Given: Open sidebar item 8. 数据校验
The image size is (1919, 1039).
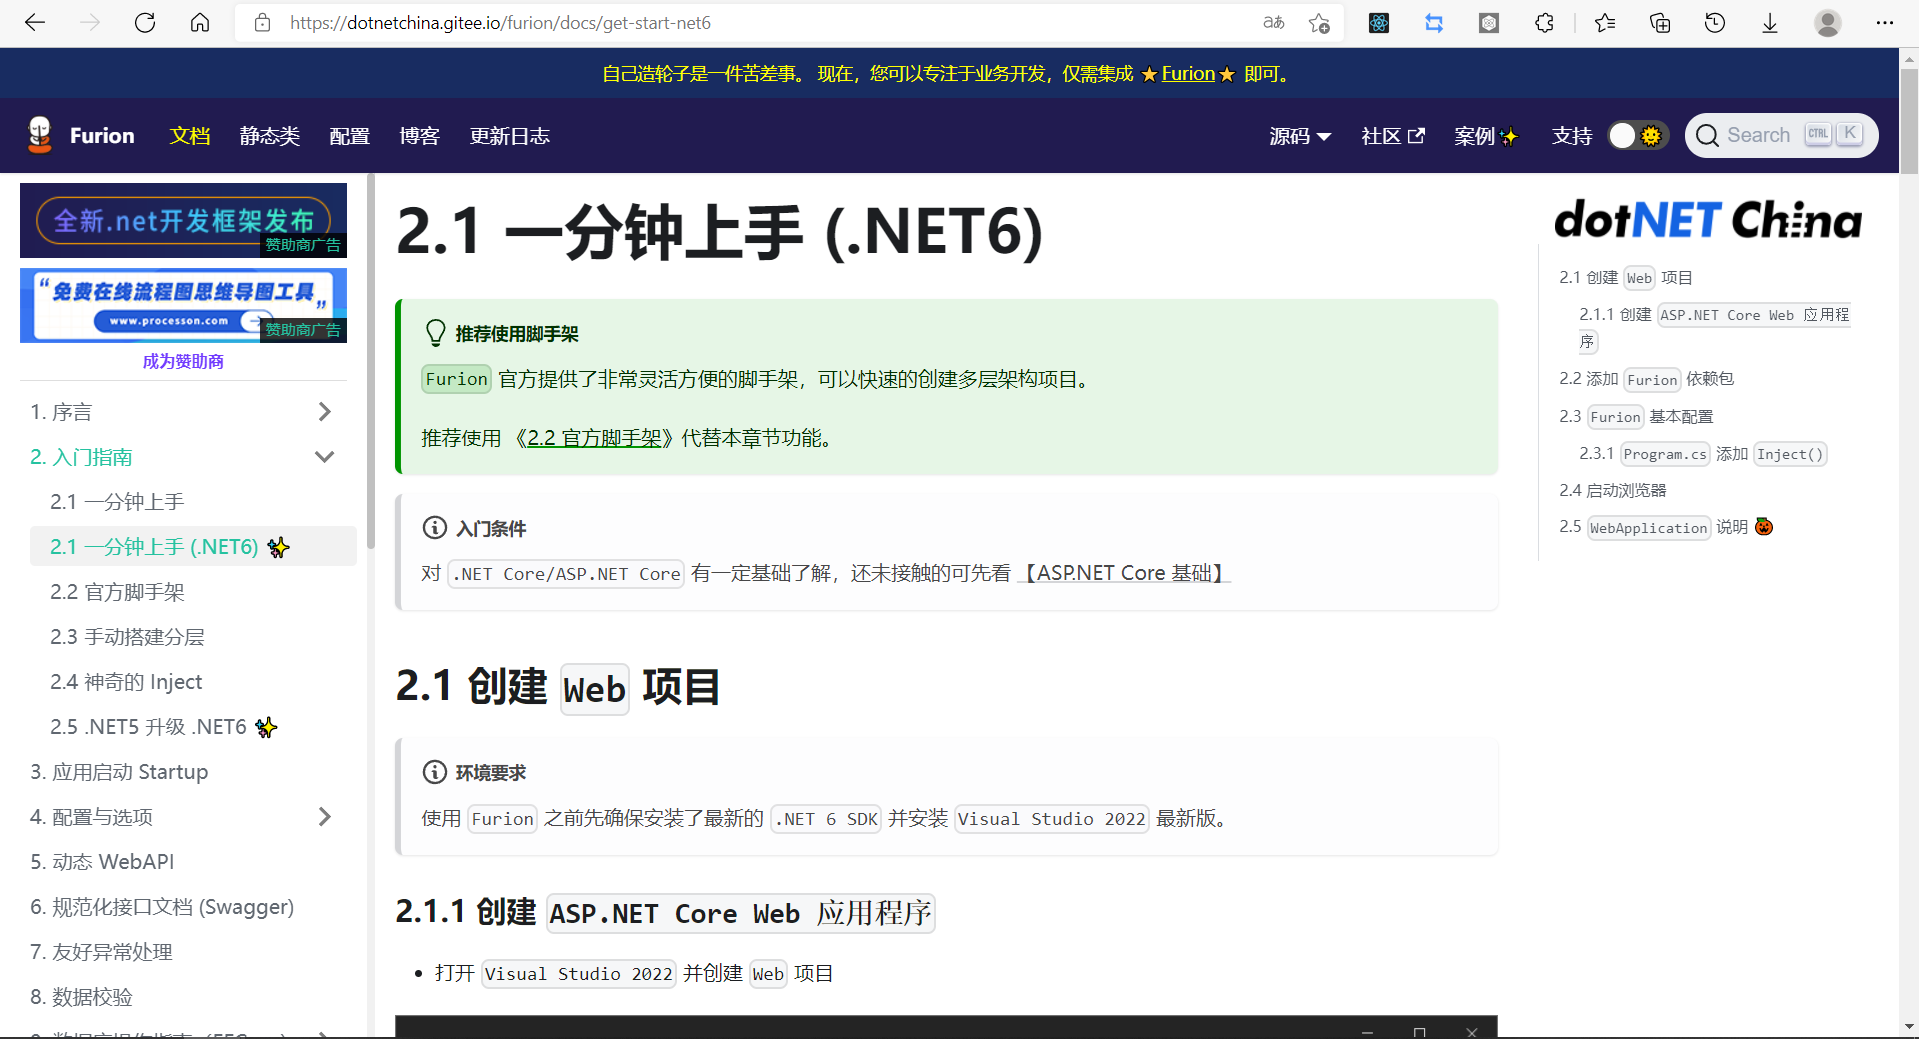Looking at the screenshot, I should click(x=81, y=996).
